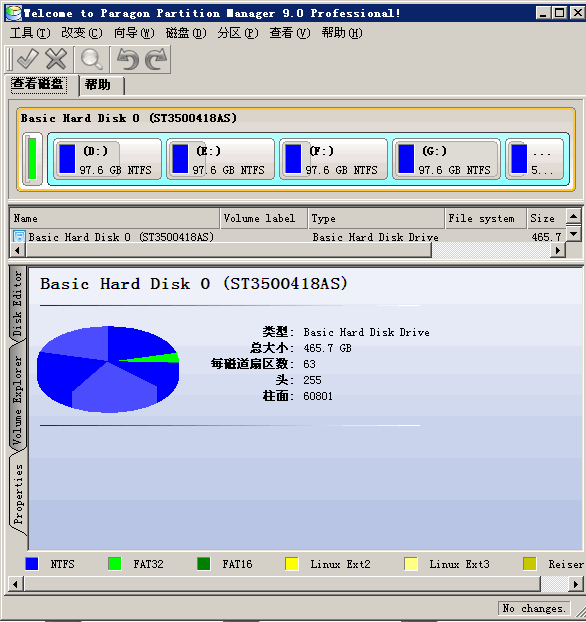Click the Linux Ext3 pale yellow swatch

coord(411,564)
